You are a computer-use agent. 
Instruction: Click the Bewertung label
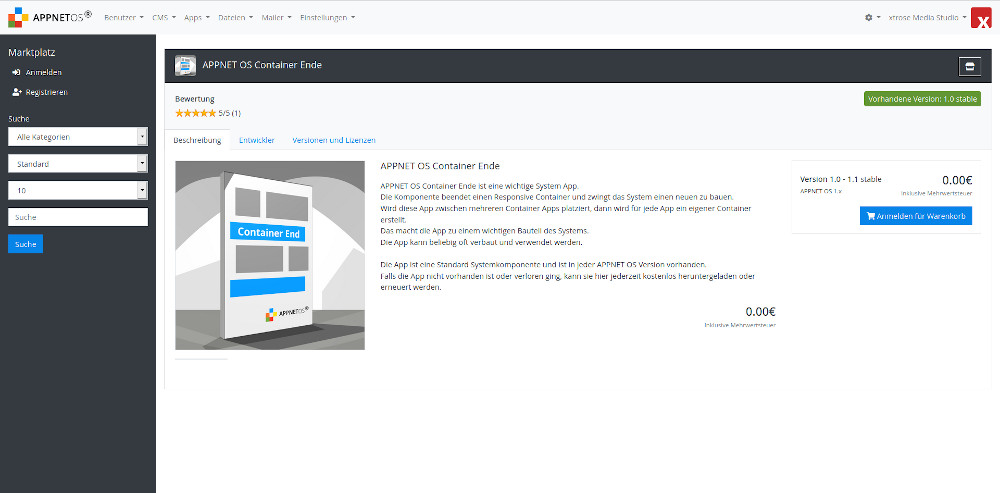tap(195, 99)
